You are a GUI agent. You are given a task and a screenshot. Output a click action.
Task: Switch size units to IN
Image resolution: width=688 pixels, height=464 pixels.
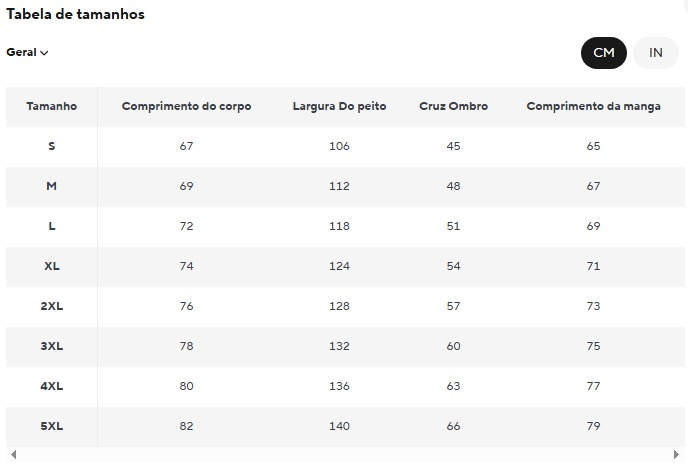[656, 53]
